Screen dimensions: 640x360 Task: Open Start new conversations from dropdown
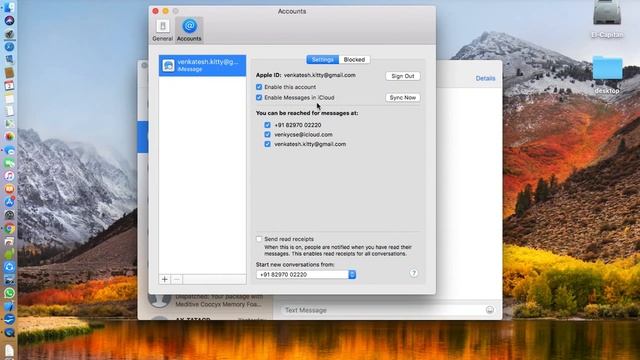tap(306, 274)
